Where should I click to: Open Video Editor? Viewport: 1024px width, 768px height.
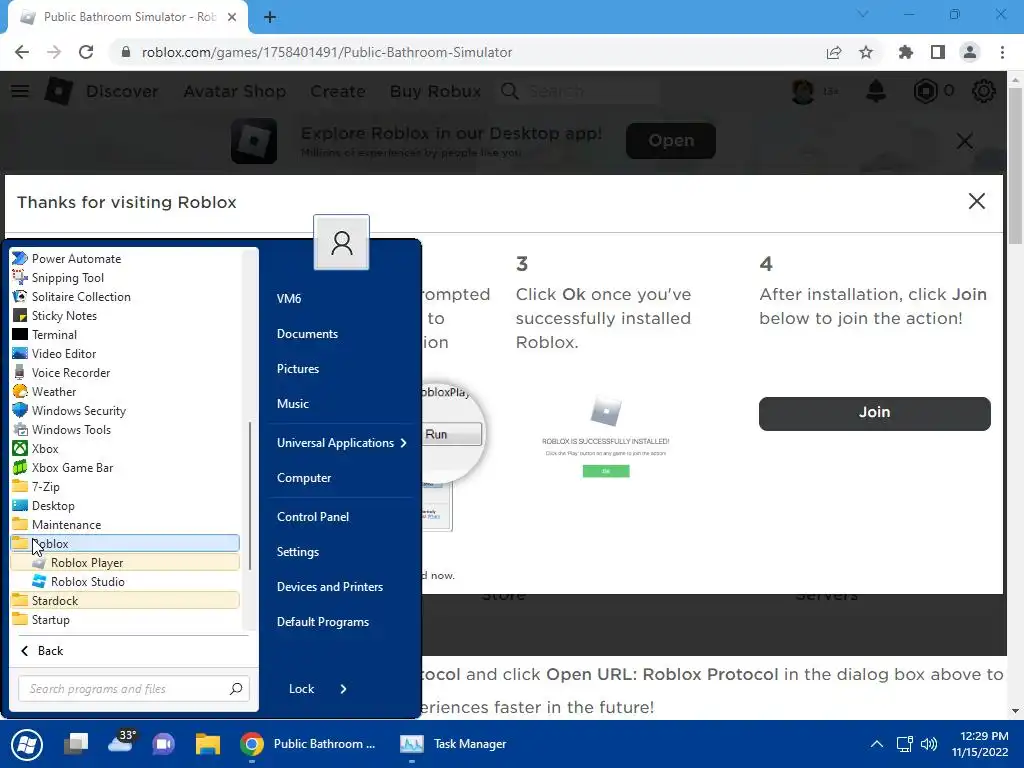point(125,353)
